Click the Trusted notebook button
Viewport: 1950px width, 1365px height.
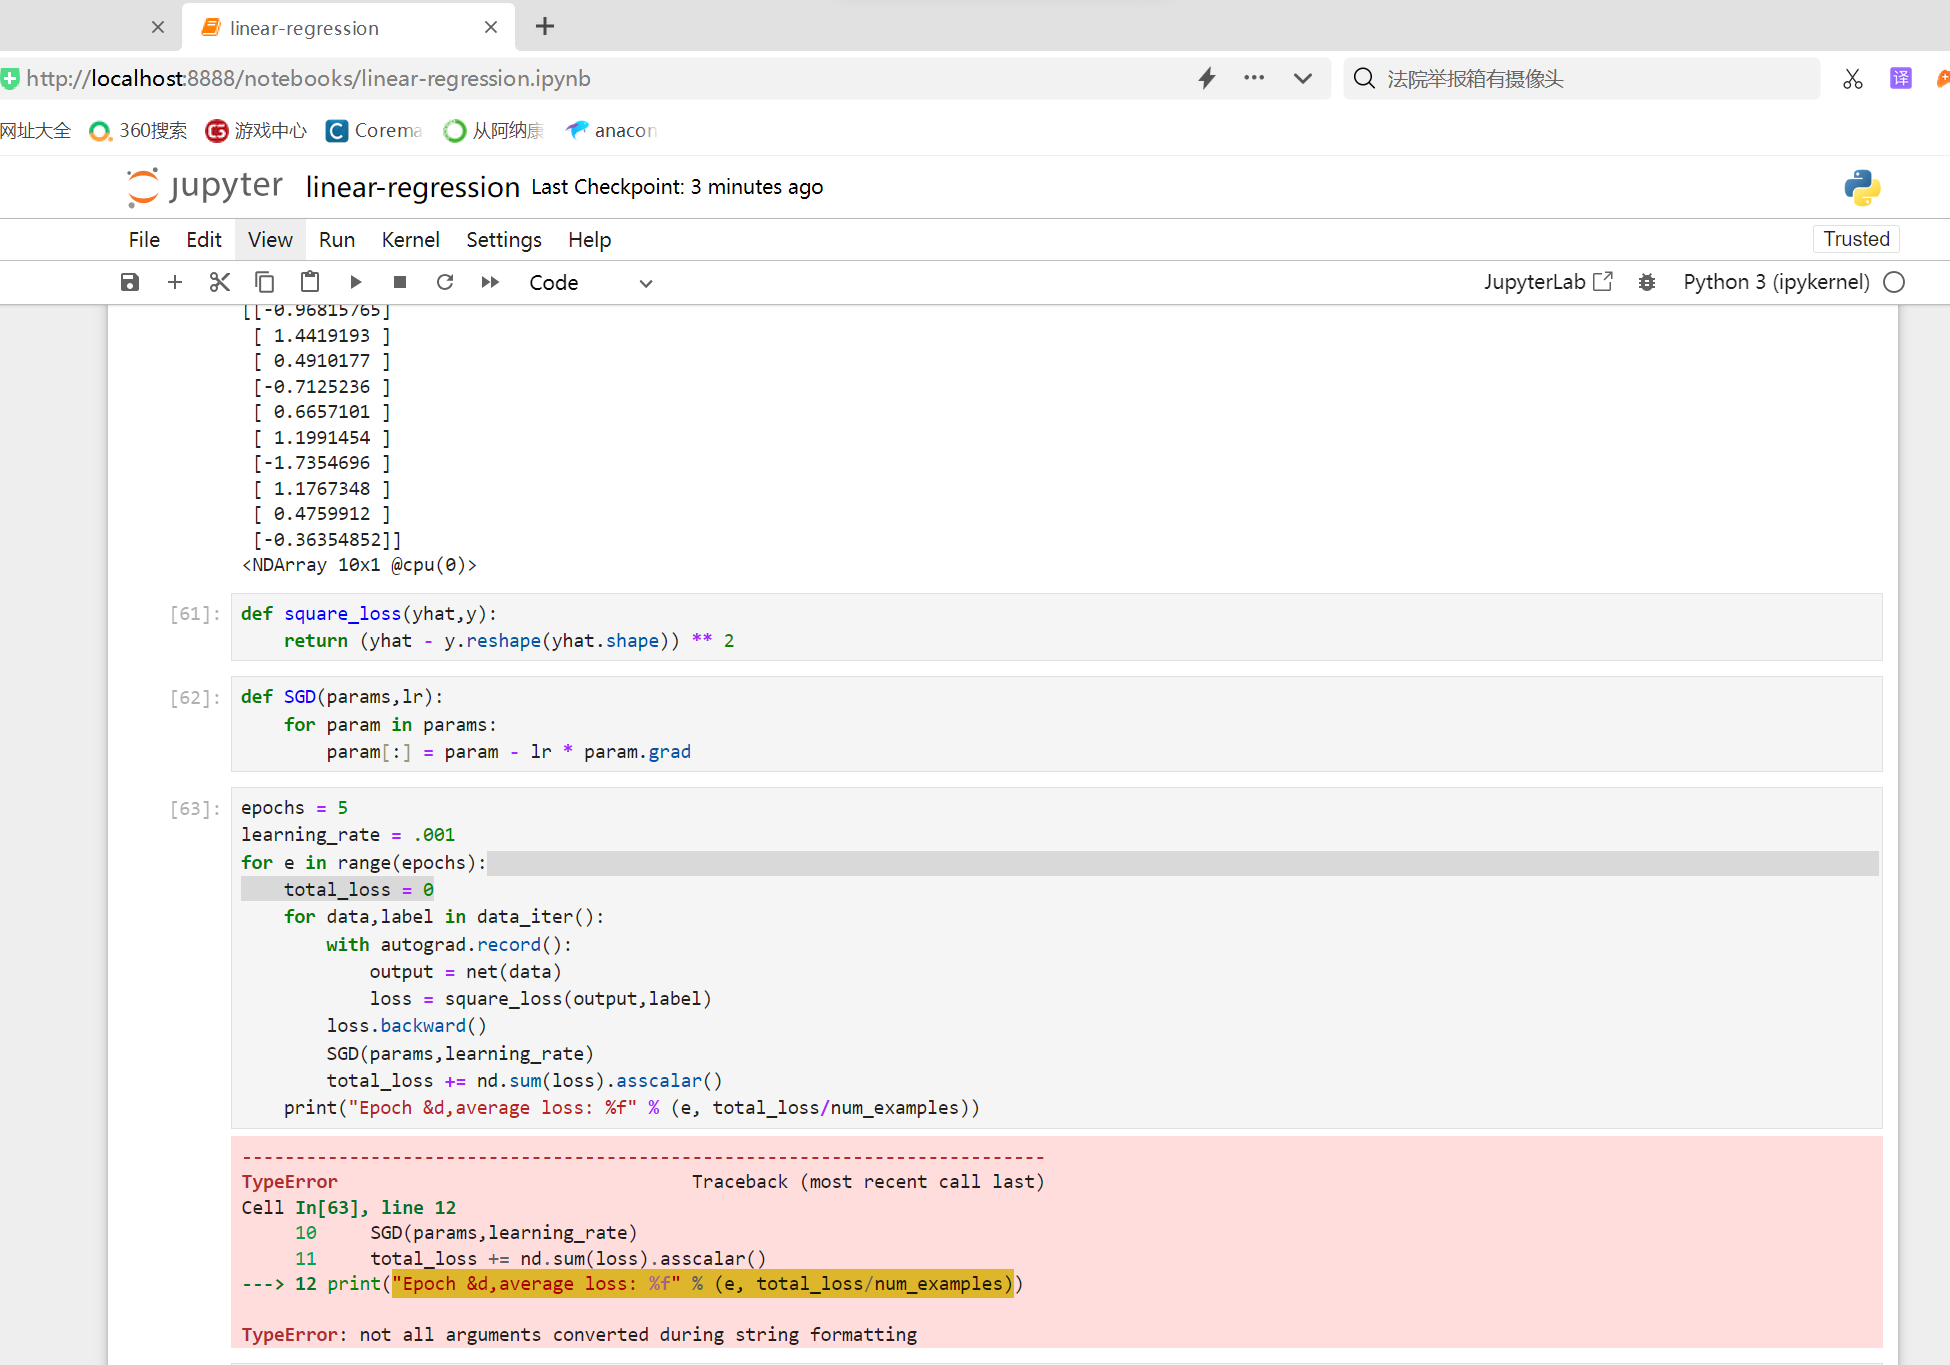coord(1856,239)
